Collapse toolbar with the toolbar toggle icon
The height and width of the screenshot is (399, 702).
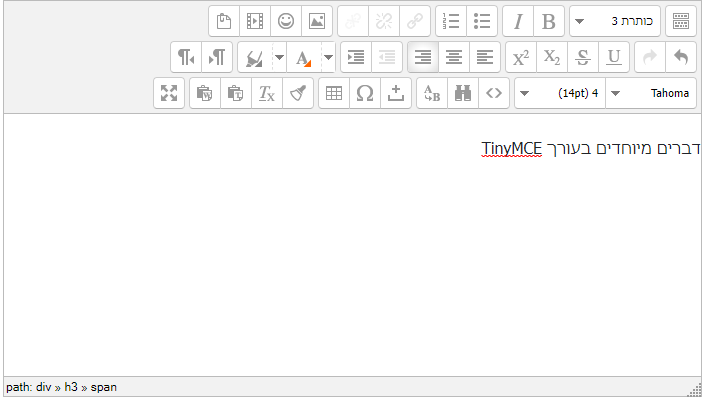coord(681,21)
